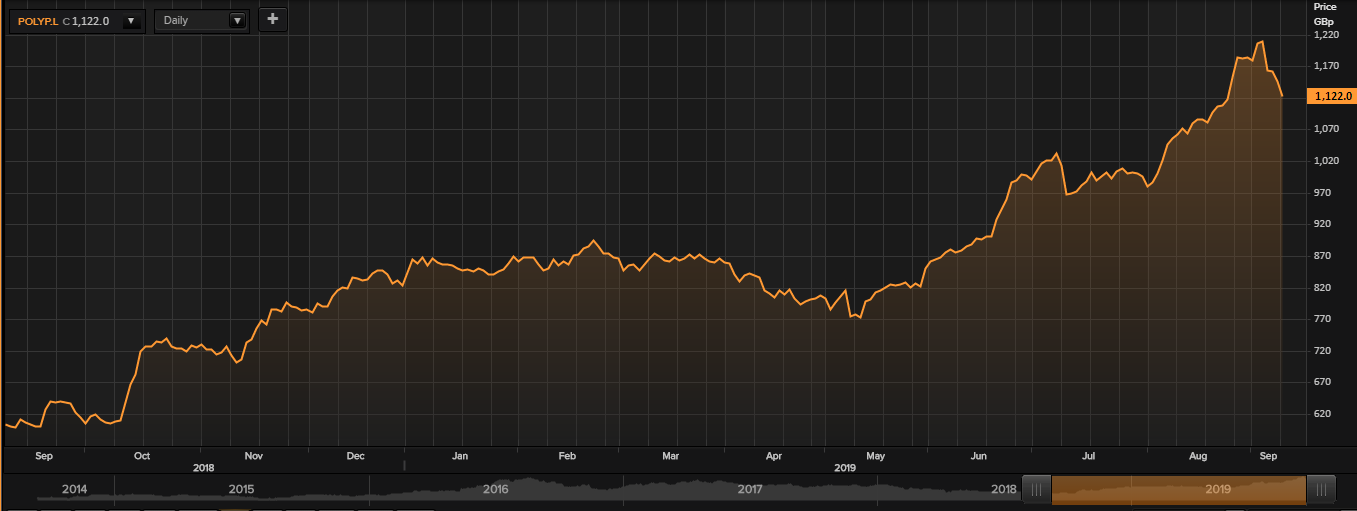1357x511 pixels.
Task: Jump to 2014 in the timeline navigator
Action: pyautogui.click(x=74, y=489)
